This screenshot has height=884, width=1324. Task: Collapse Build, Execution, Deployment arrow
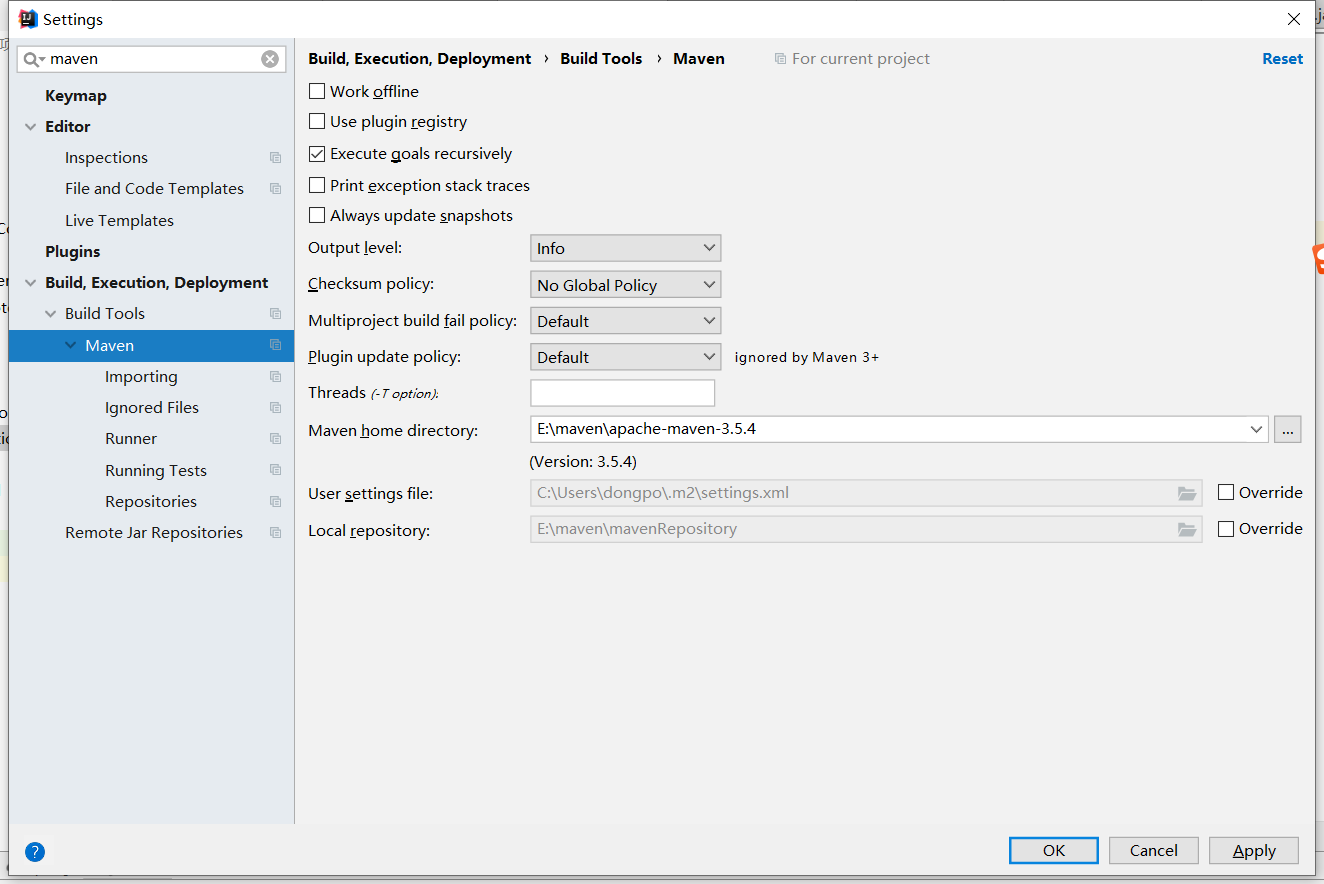coord(31,283)
